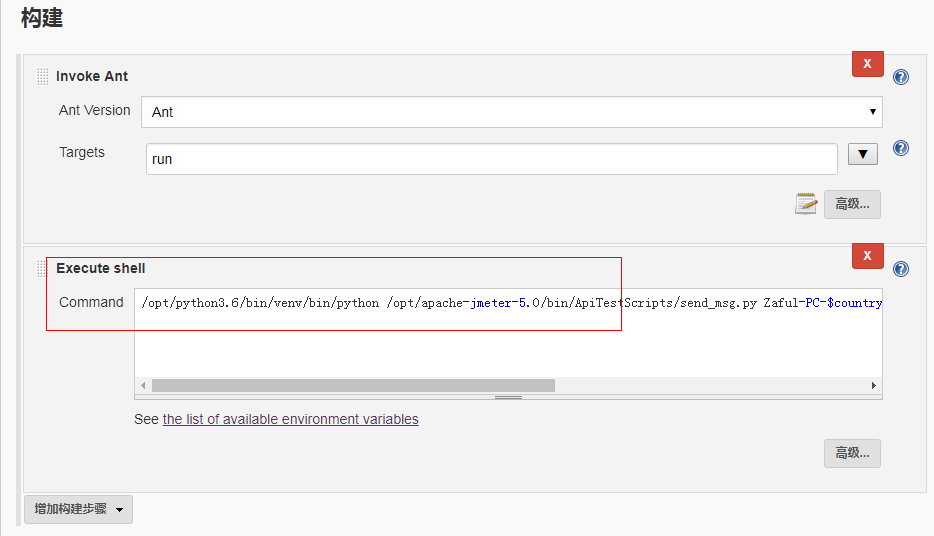Click into the Command shell textarea
The height and width of the screenshot is (536, 934).
coord(508,334)
